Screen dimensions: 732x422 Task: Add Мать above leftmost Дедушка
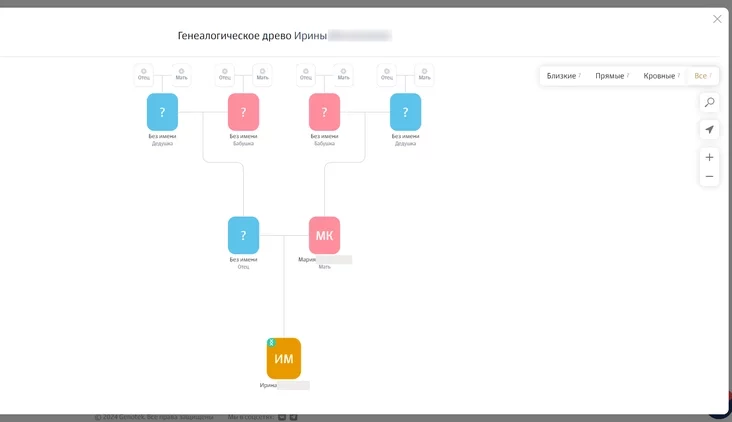(x=181, y=74)
